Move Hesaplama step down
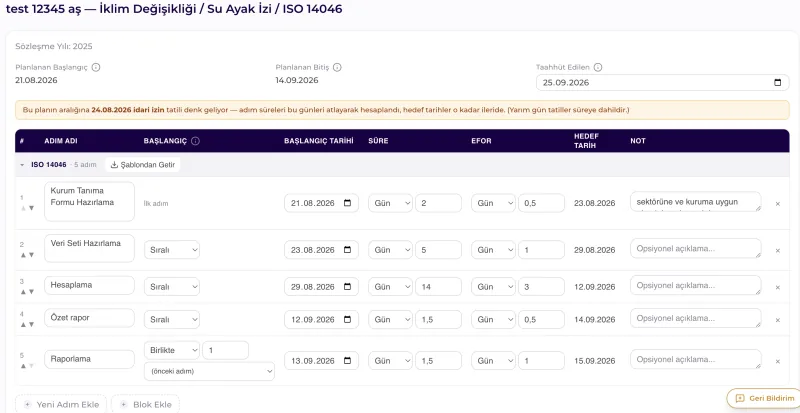 pos(32,291)
